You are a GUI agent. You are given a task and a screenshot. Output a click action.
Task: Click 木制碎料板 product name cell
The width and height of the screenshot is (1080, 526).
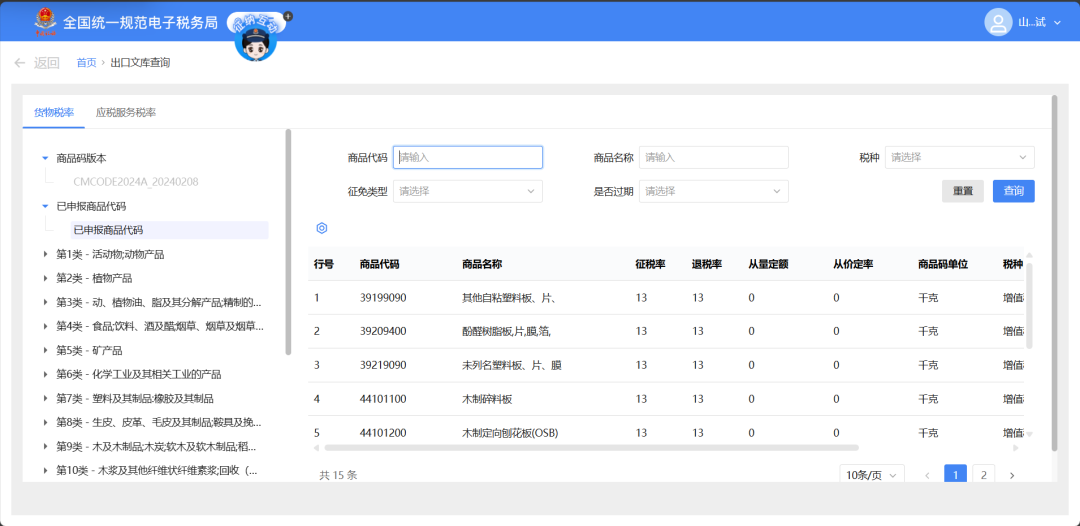487,399
